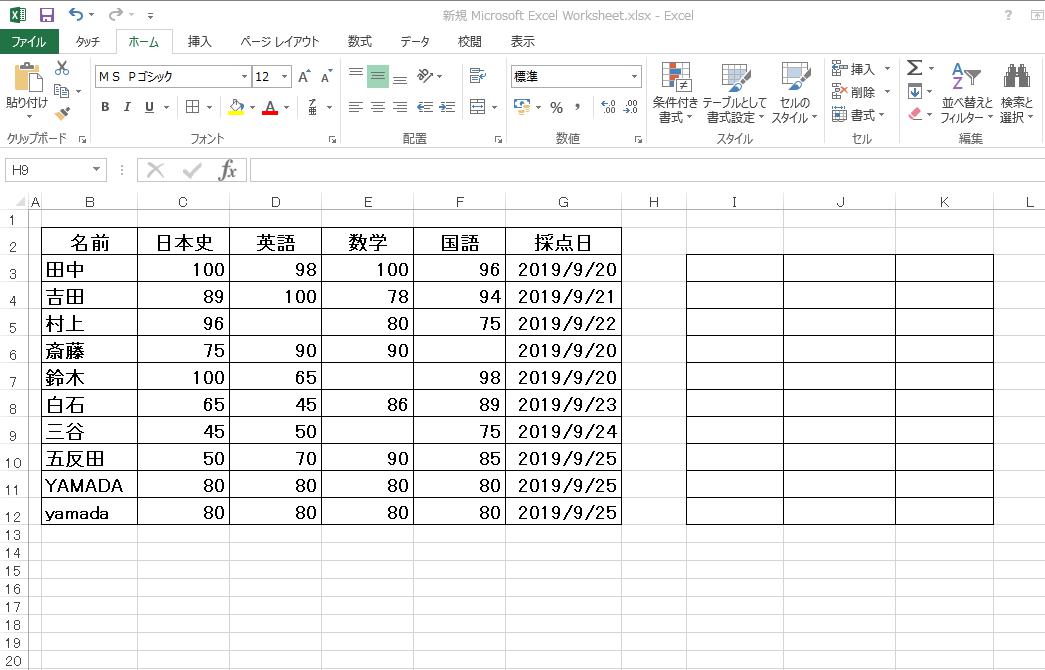Click the 貼り付け paste button

coord(26,88)
